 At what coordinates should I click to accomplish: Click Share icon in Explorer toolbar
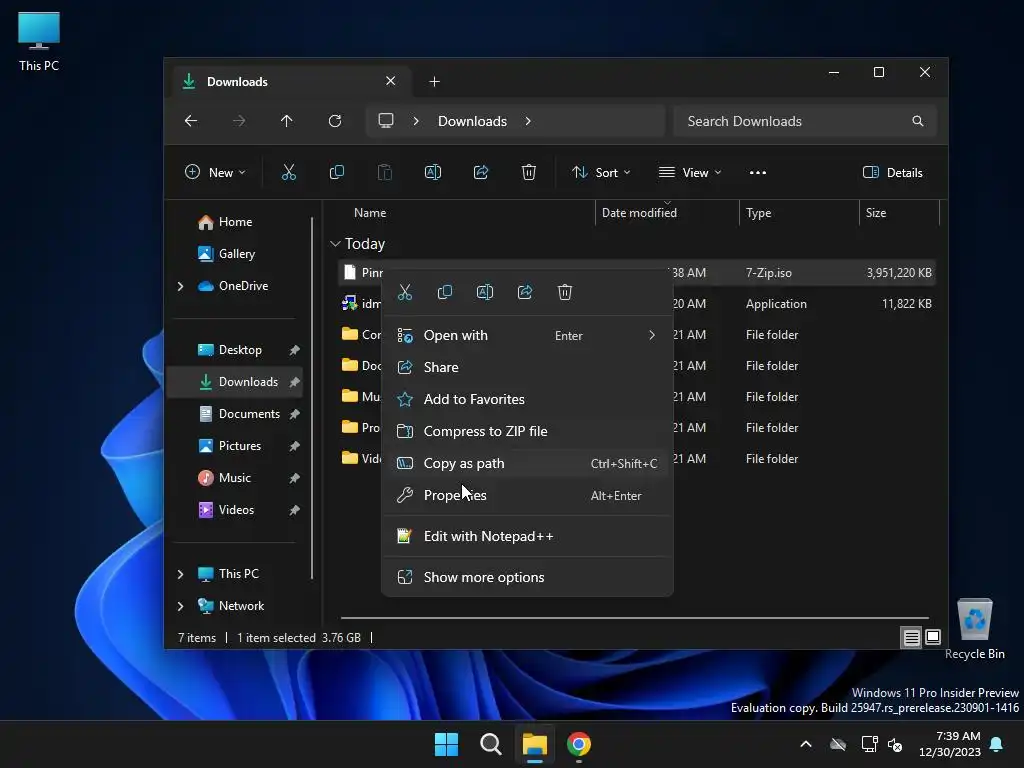click(x=481, y=172)
